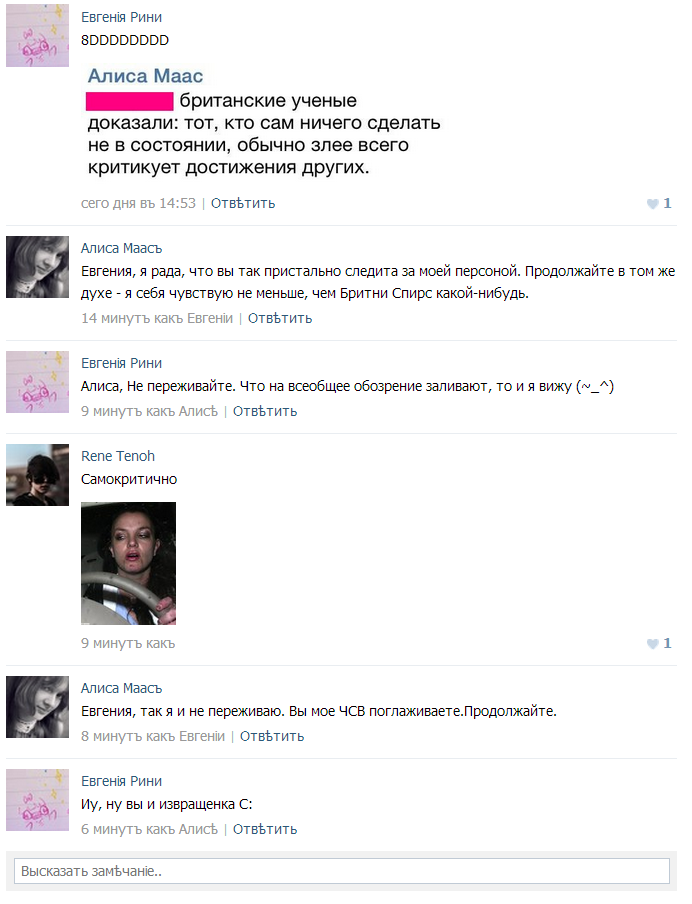Screen dimensions: 692x904
Task: Click the '9 минутъ какъ' timestamp under photo
Action: [x=128, y=643]
